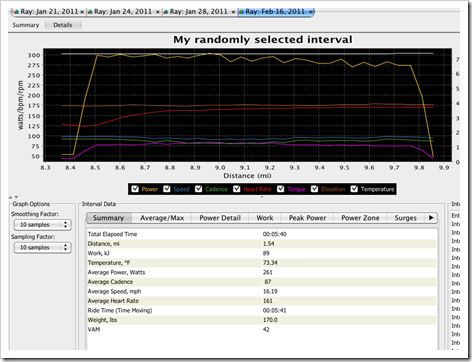This screenshot has height=362, width=472.
Task: Toggle the Cadence series checkbox
Action: [199, 189]
